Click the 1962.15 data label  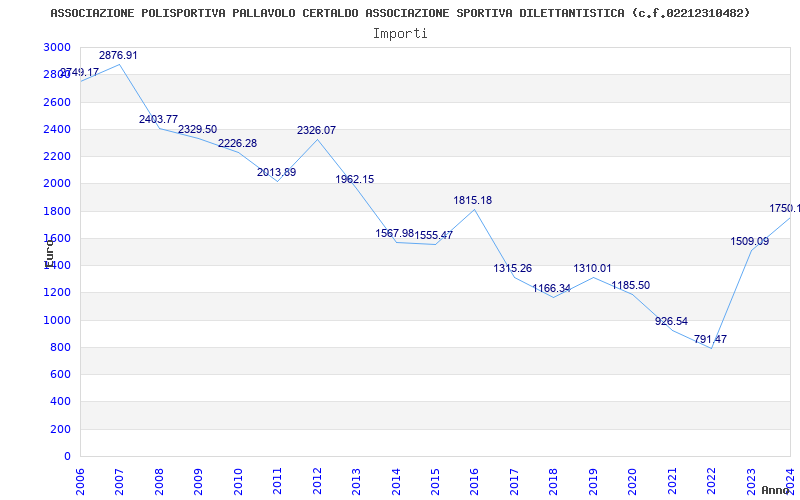(x=355, y=179)
